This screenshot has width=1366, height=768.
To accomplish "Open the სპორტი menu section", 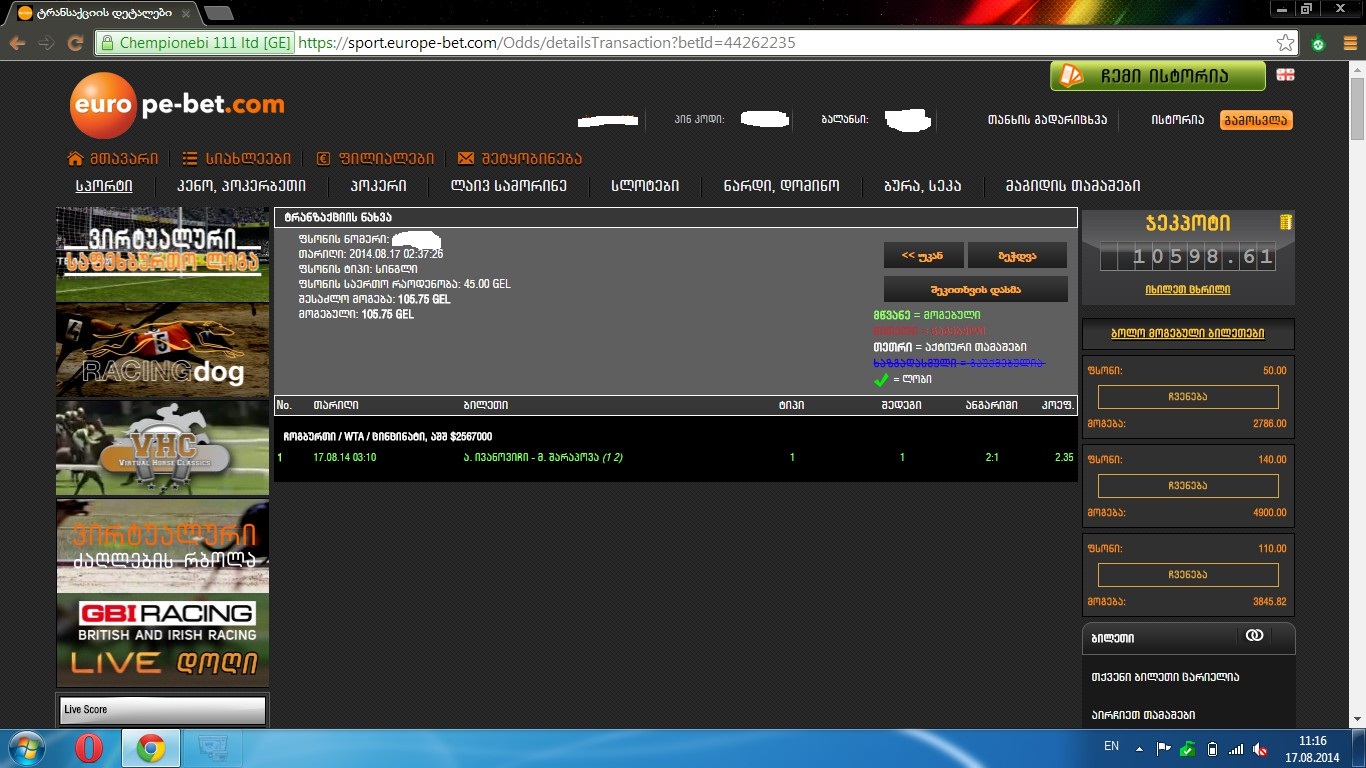I will coord(104,186).
